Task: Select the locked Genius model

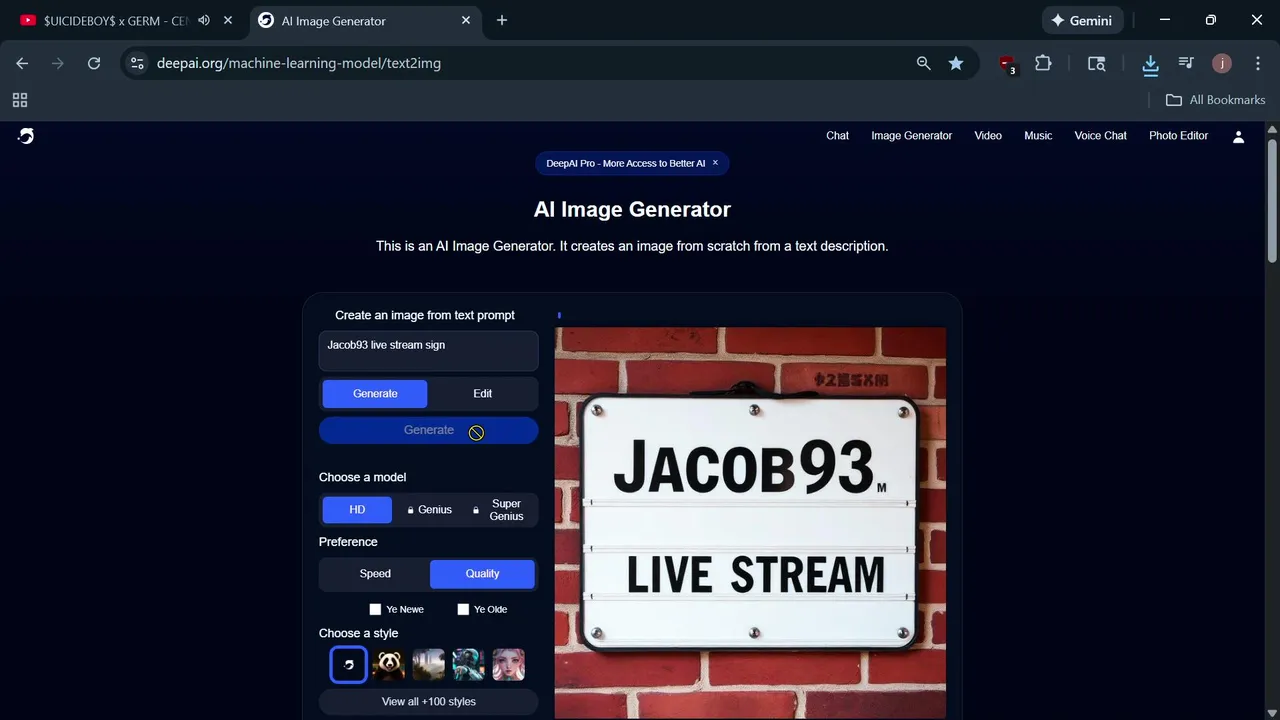Action: pos(429,510)
